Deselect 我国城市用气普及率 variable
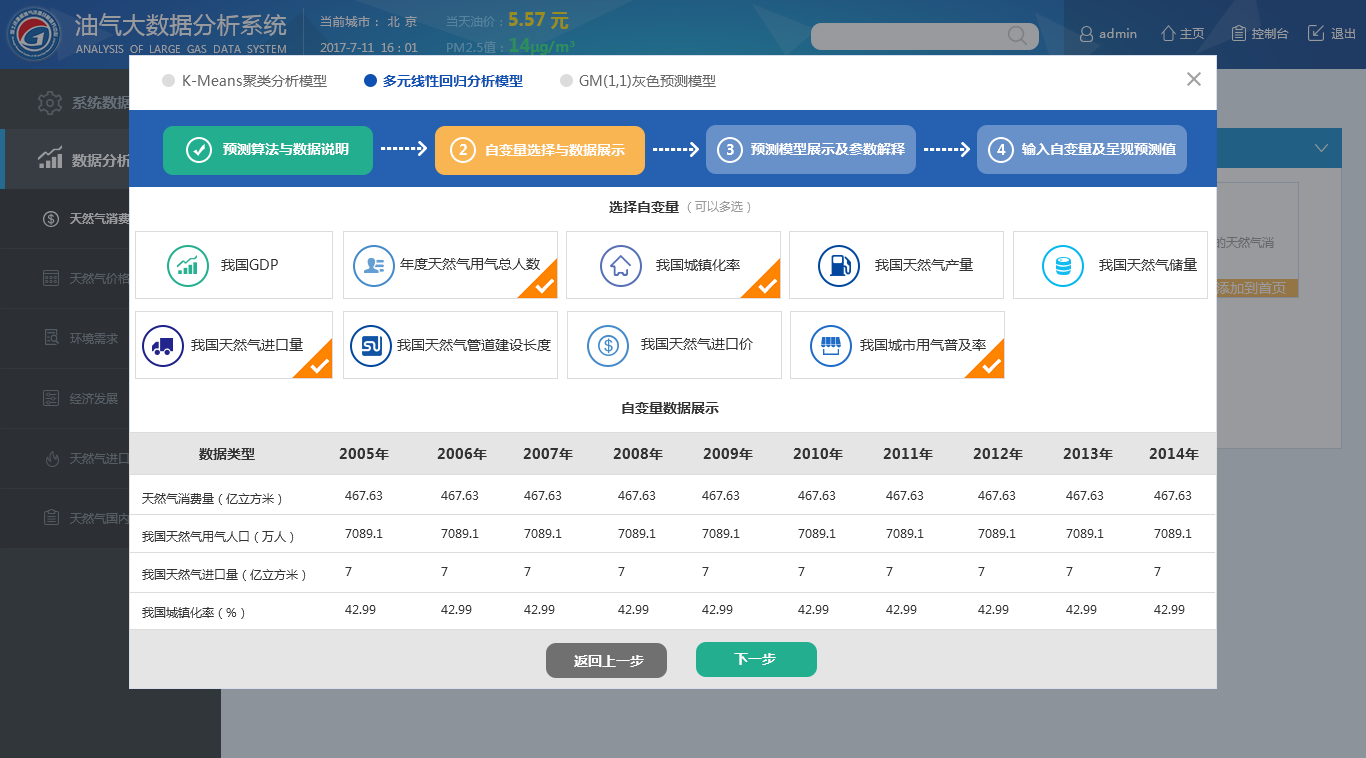1366x758 pixels. [897, 345]
